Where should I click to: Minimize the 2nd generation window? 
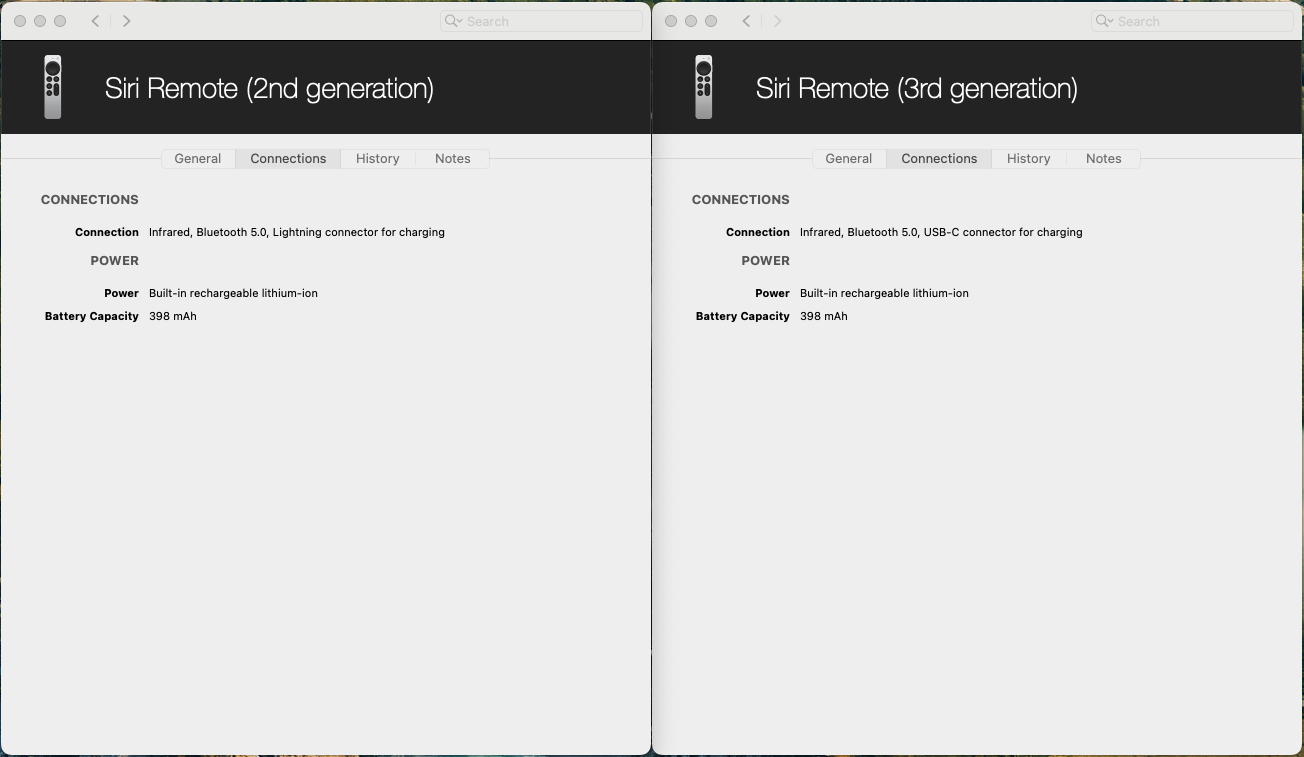click(40, 21)
